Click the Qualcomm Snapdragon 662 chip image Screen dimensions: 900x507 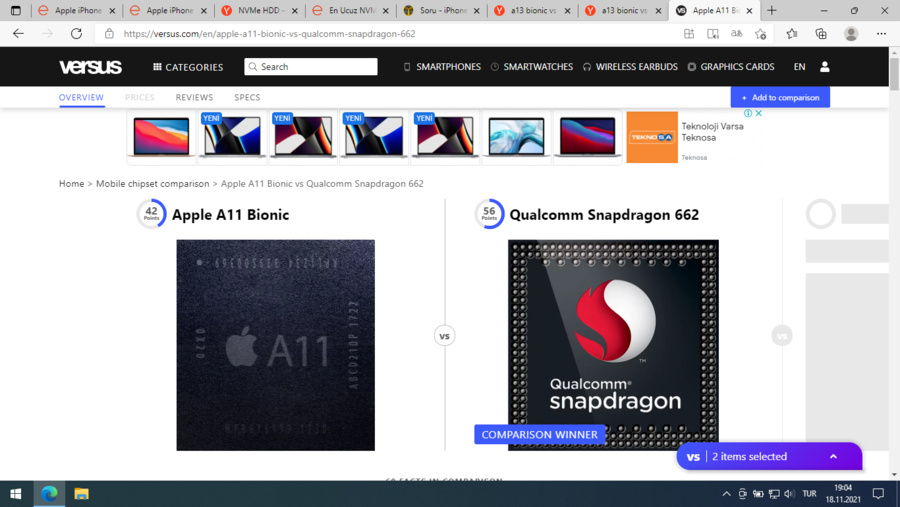coord(613,345)
